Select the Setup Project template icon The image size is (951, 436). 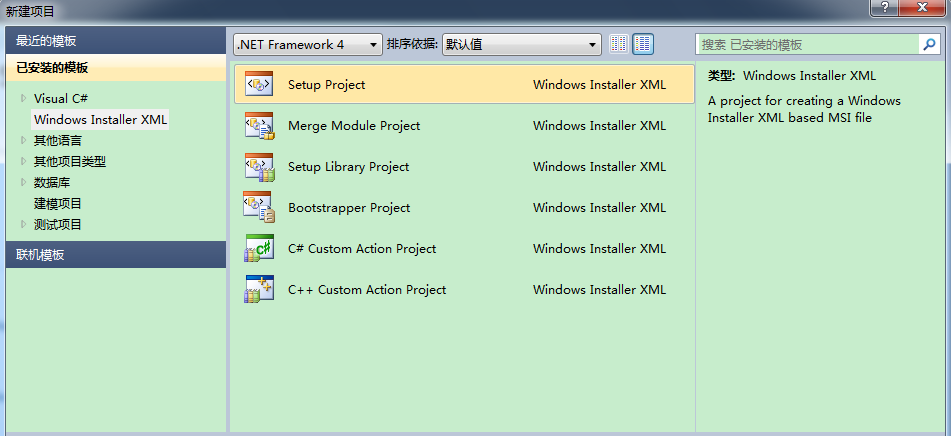click(x=259, y=84)
